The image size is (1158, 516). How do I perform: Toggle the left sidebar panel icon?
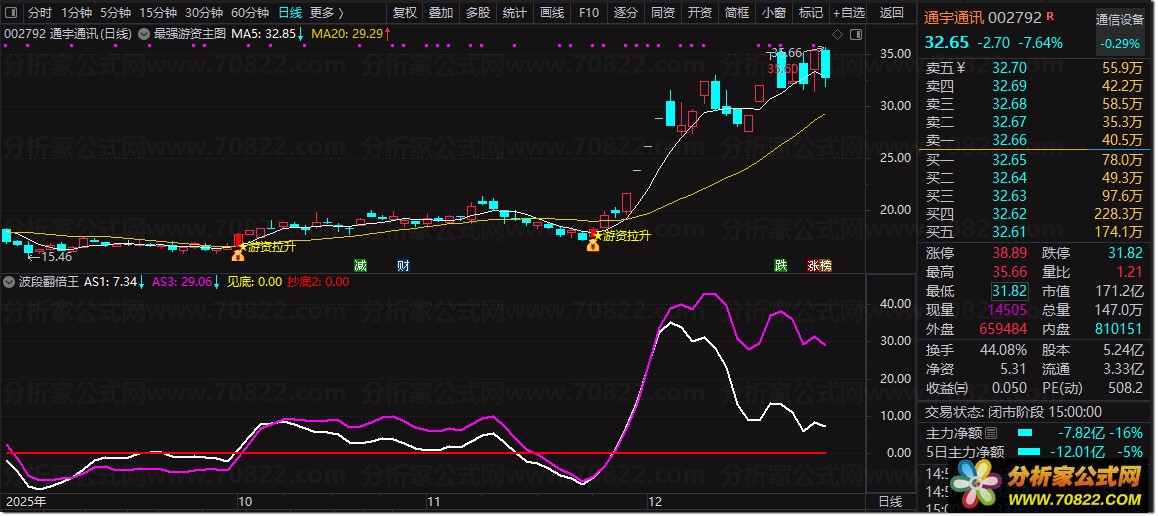[x=13, y=13]
